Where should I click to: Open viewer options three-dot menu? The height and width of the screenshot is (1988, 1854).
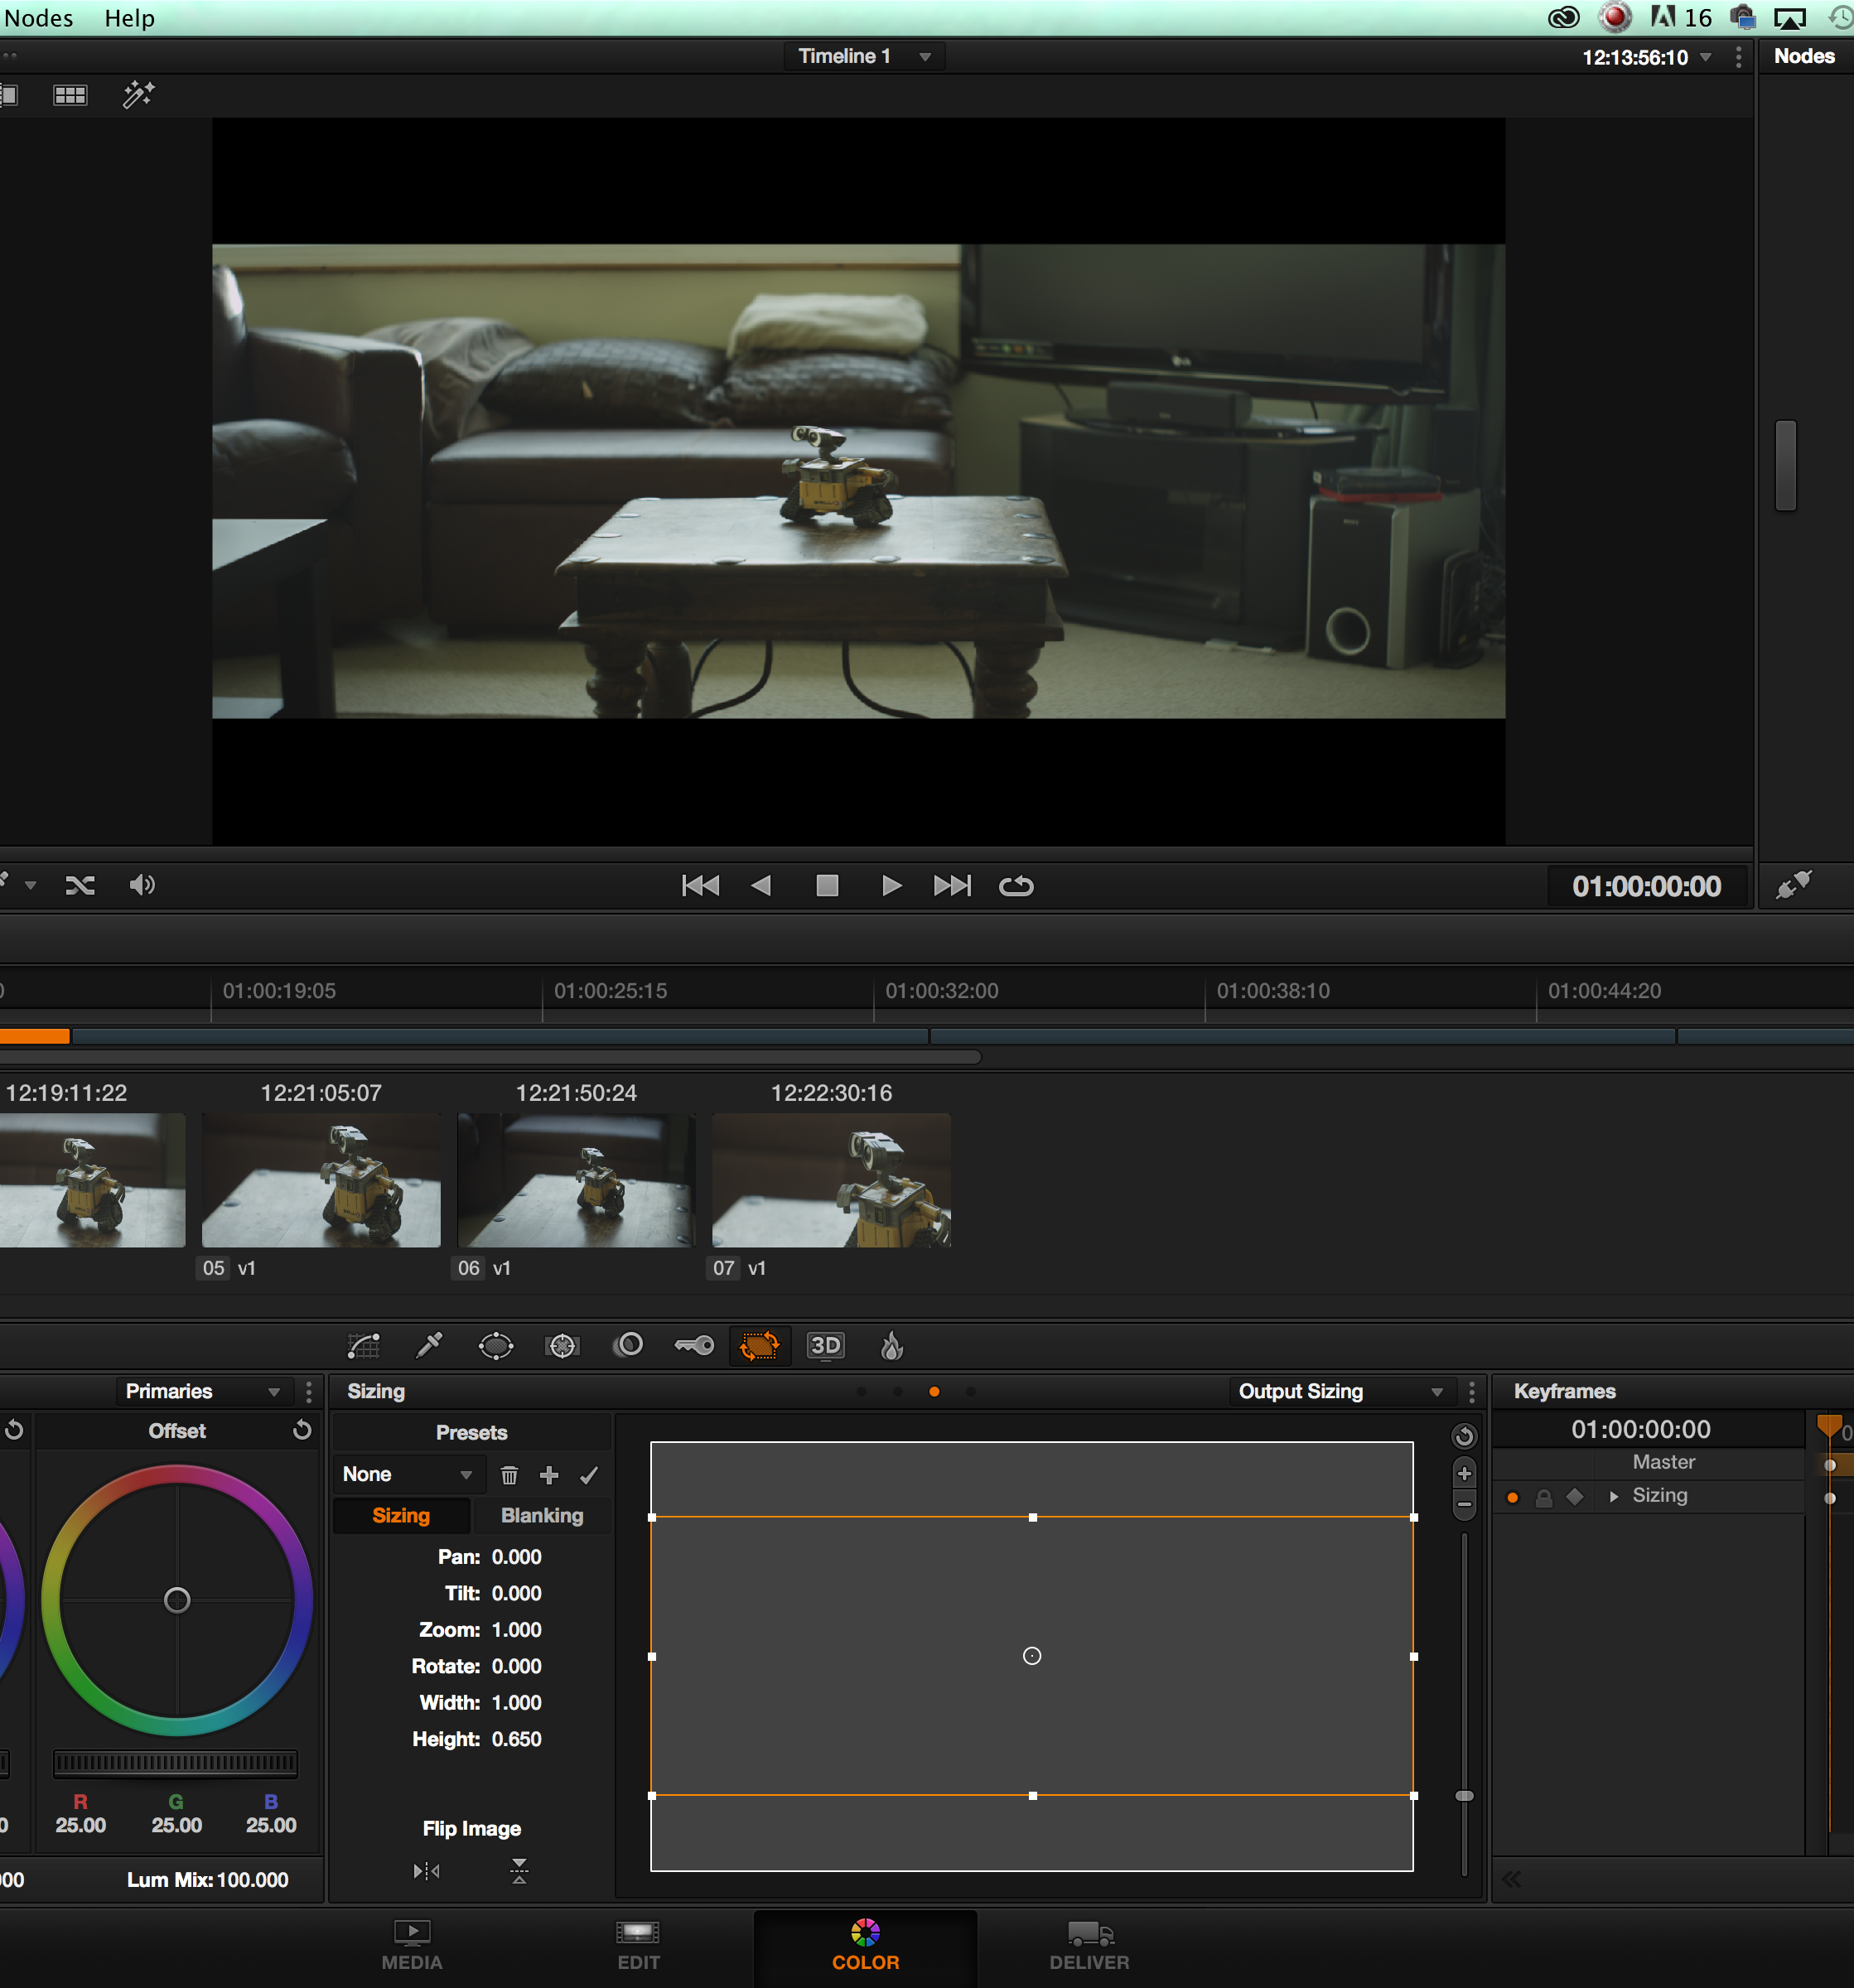1739,57
